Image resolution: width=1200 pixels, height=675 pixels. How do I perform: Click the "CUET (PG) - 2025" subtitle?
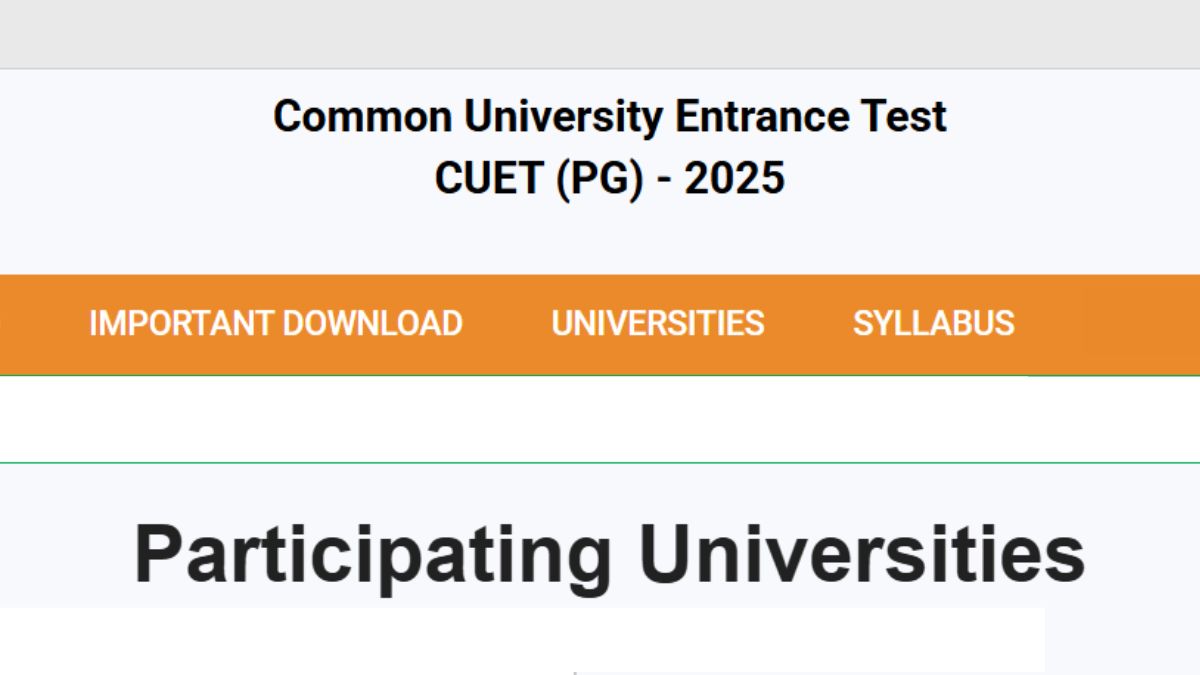609,178
